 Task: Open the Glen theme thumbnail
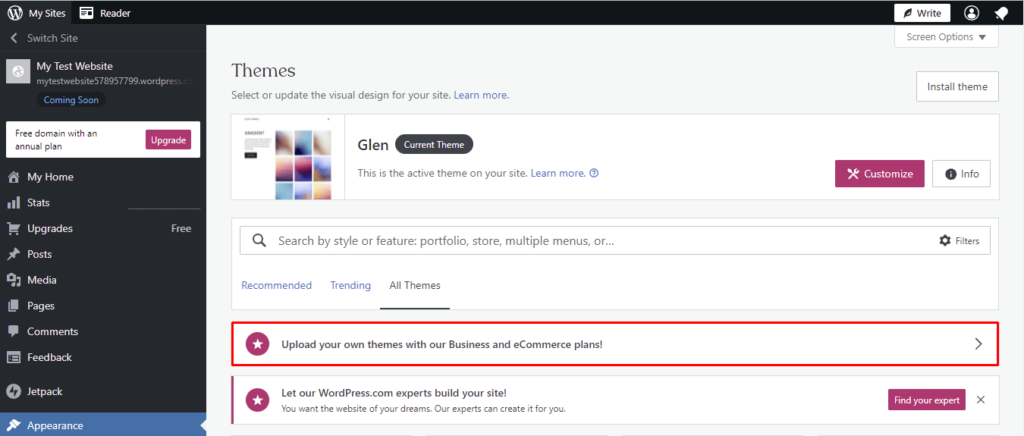(287, 157)
